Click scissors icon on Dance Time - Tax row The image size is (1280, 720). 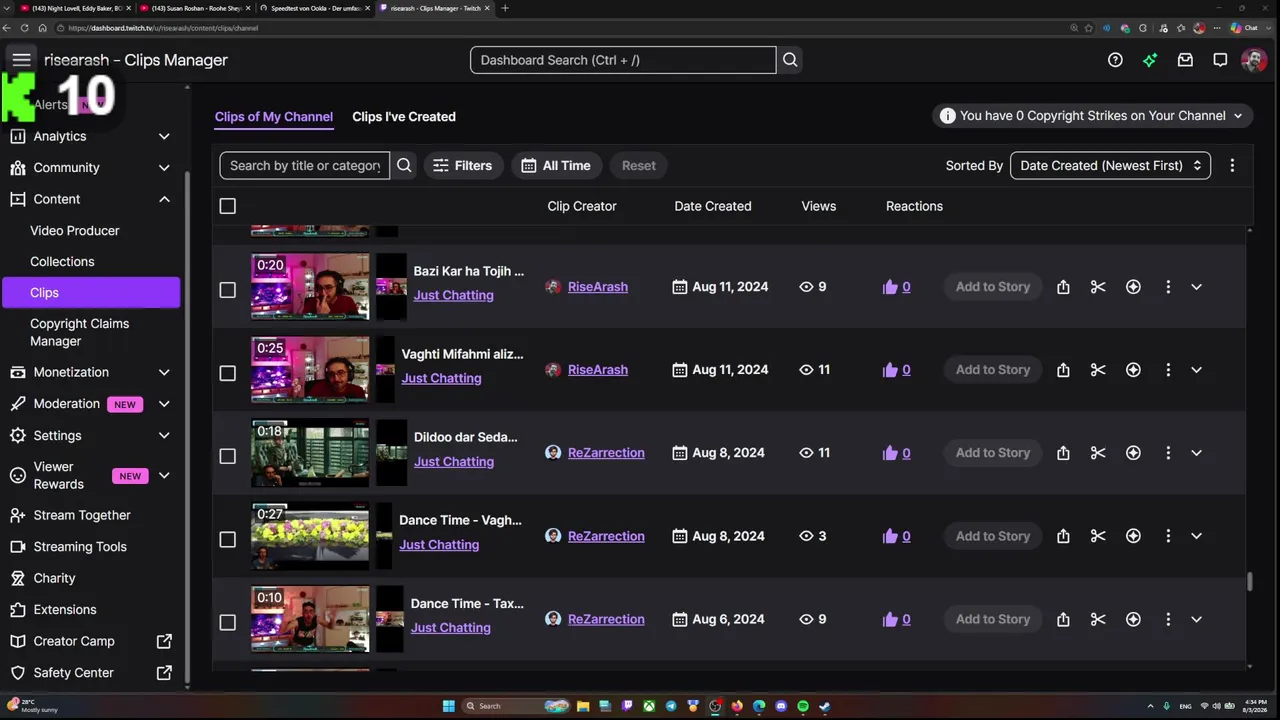click(1098, 619)
